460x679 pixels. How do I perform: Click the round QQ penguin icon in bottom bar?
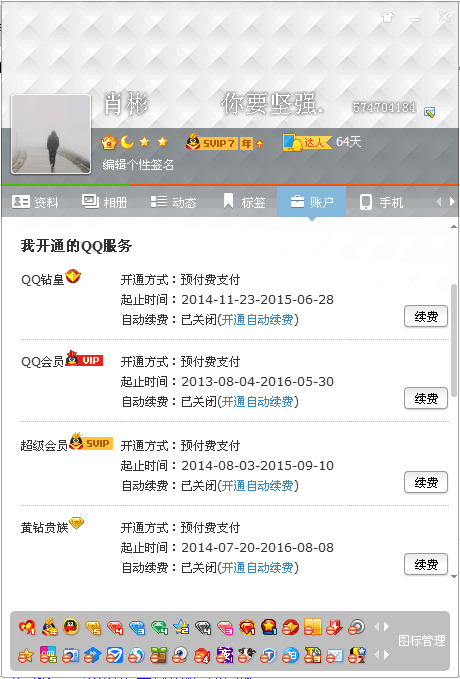[x=71, y=627]
